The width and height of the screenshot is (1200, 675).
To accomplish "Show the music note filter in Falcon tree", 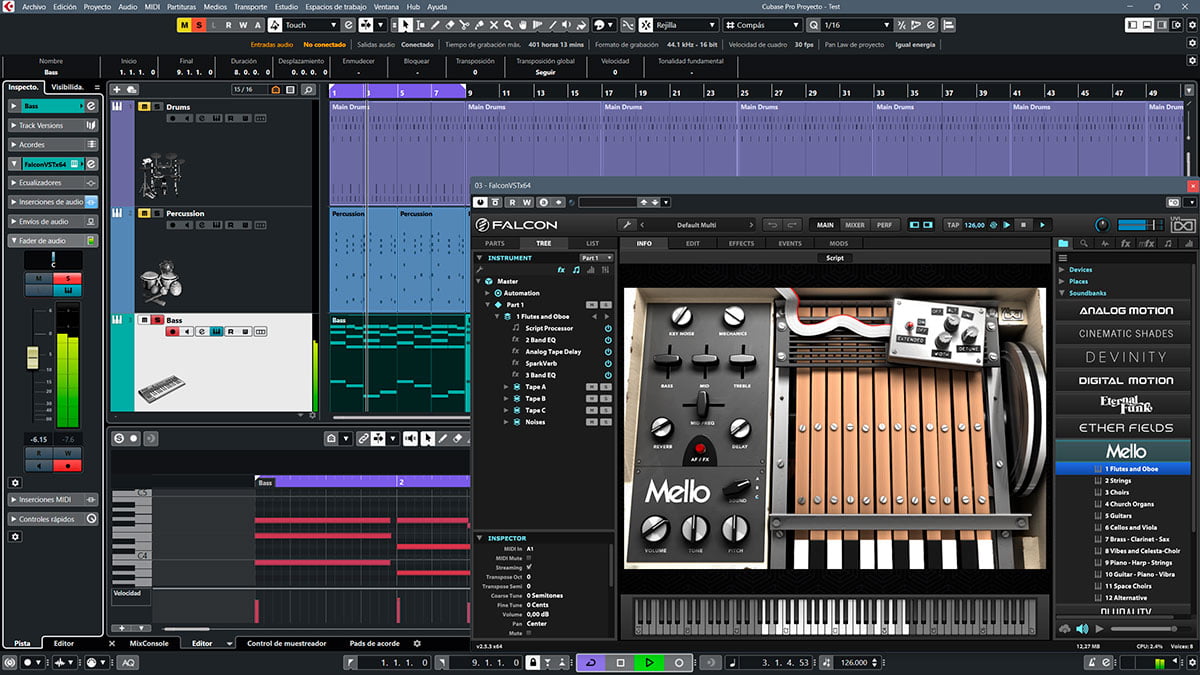I will [576, 270].
